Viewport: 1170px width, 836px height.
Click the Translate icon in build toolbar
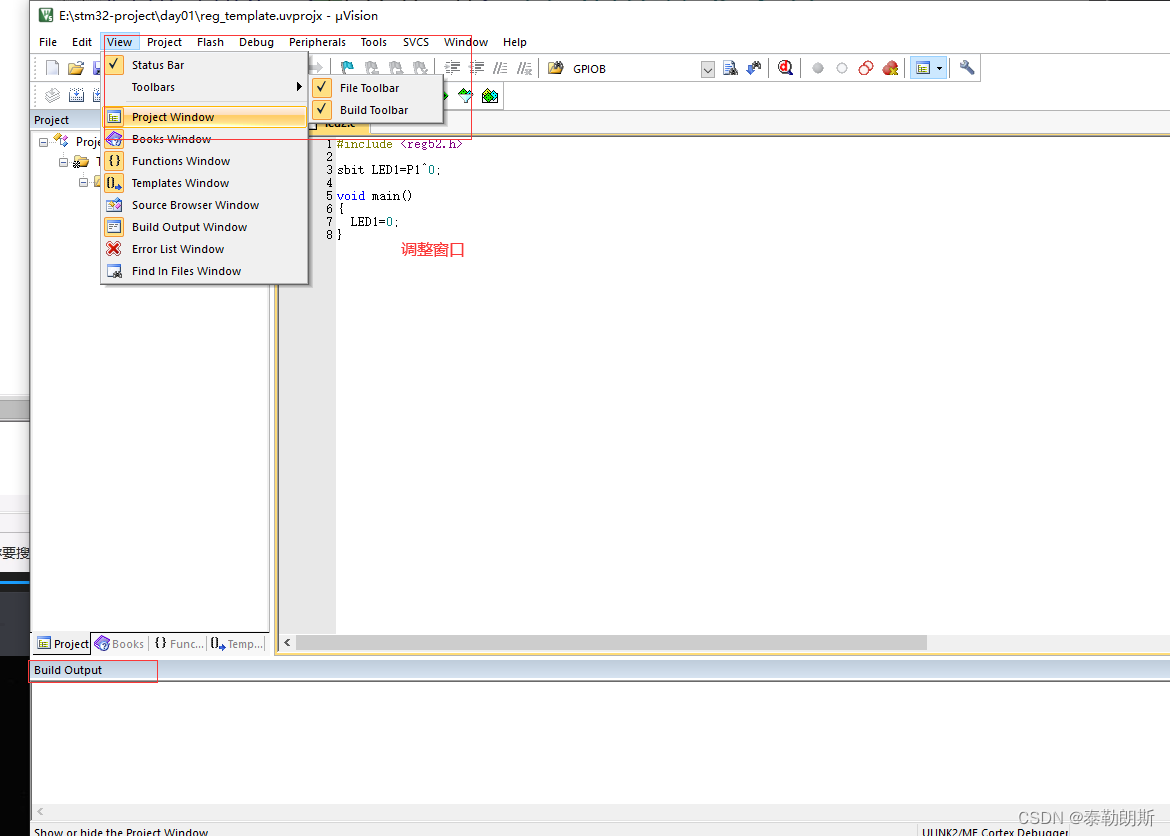point(52,96)
